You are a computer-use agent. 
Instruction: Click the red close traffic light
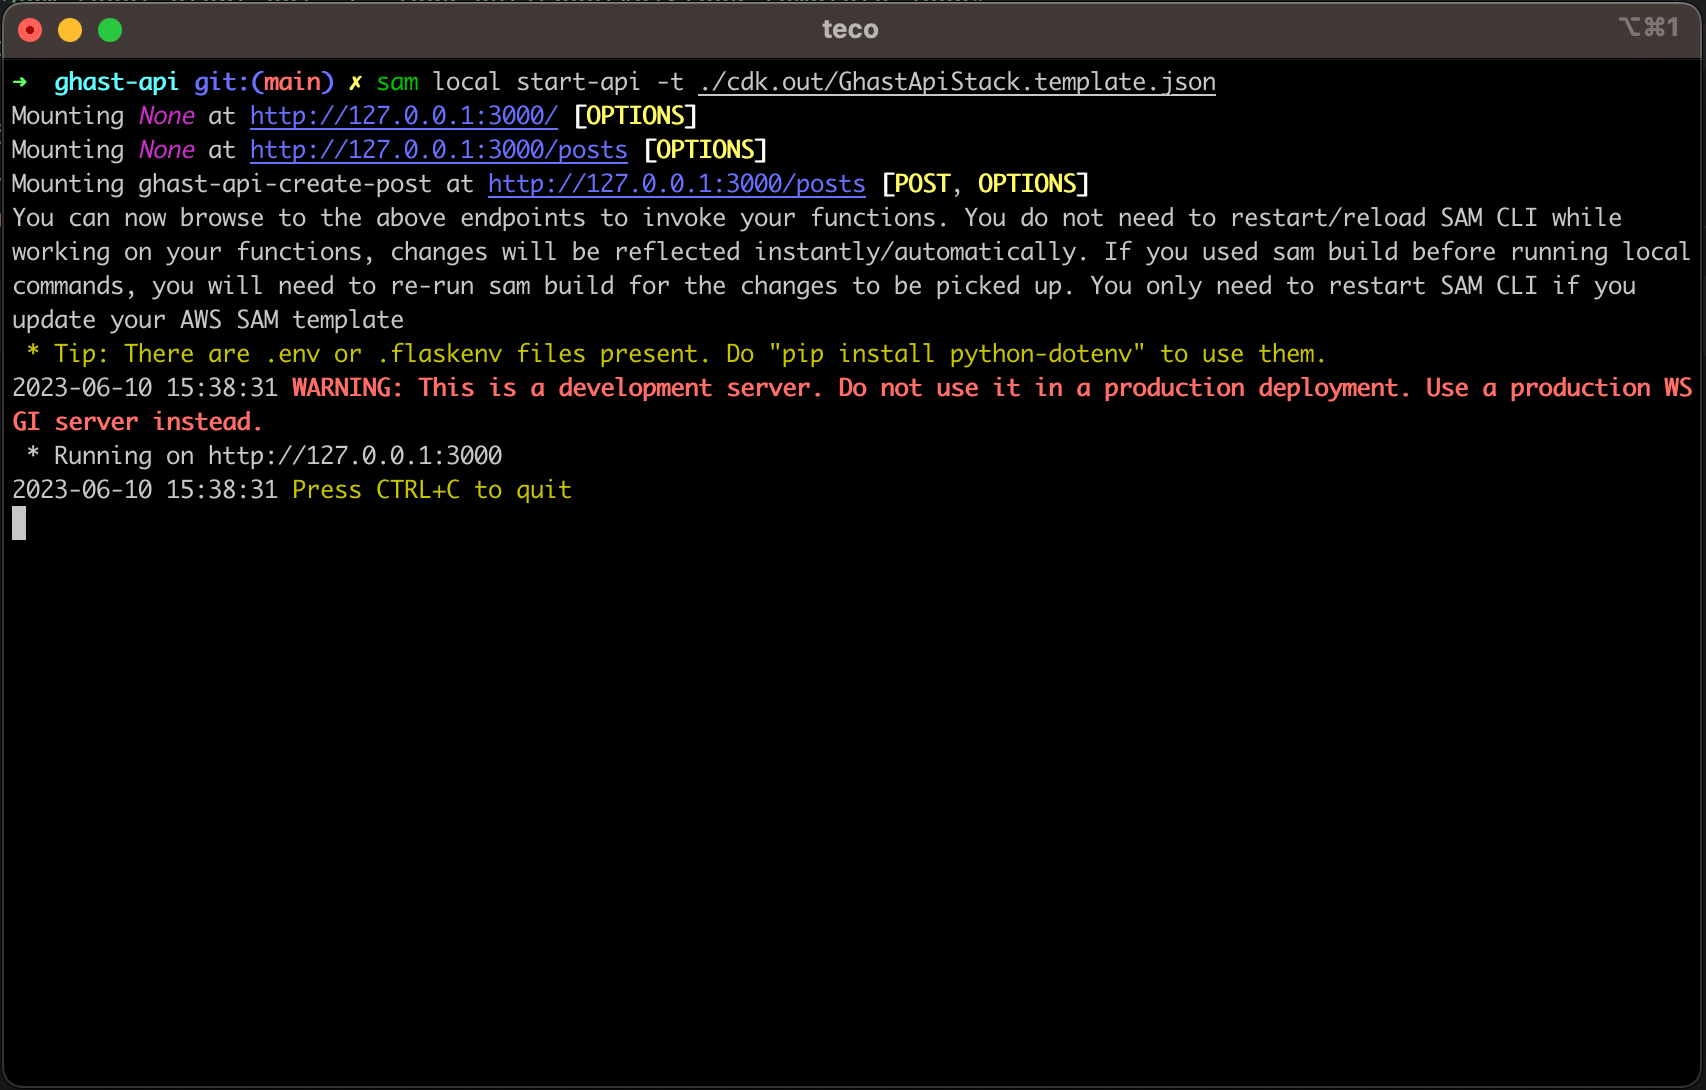pos(29,29)
